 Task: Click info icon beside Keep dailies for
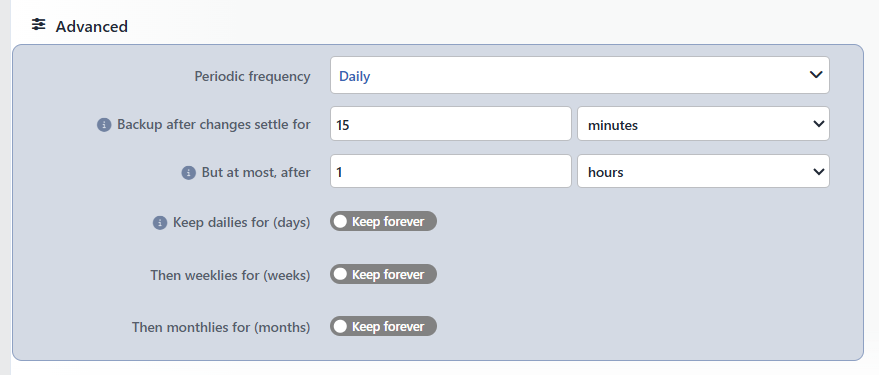tap(160, 223)
